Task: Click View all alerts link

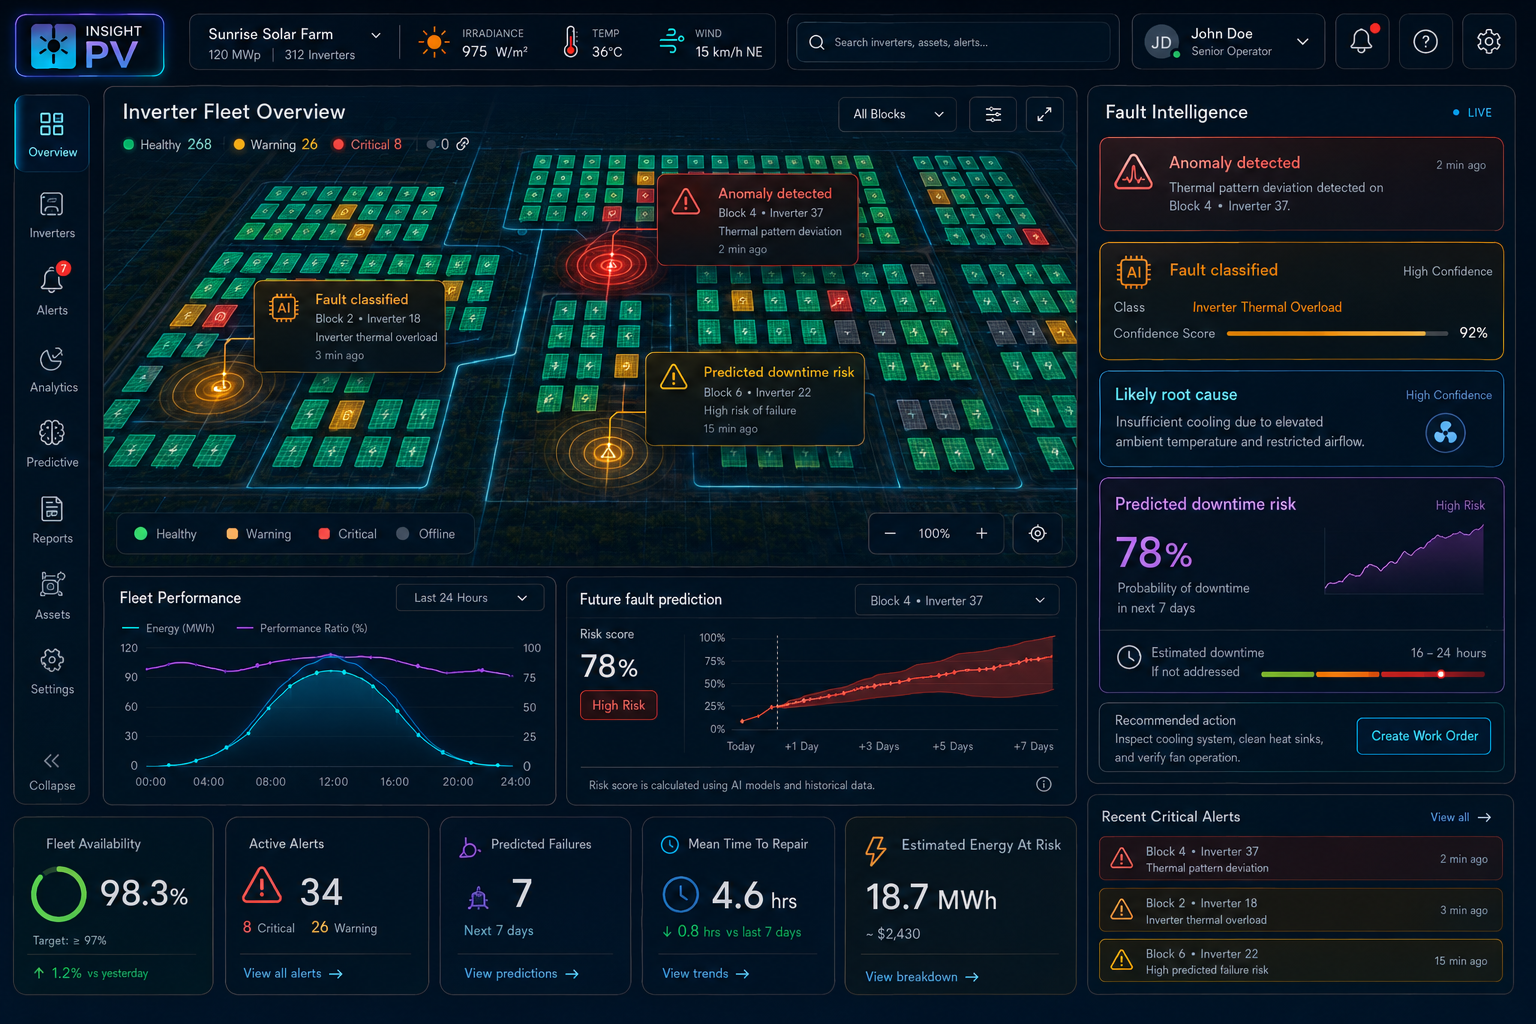Action: click(293, 973)
